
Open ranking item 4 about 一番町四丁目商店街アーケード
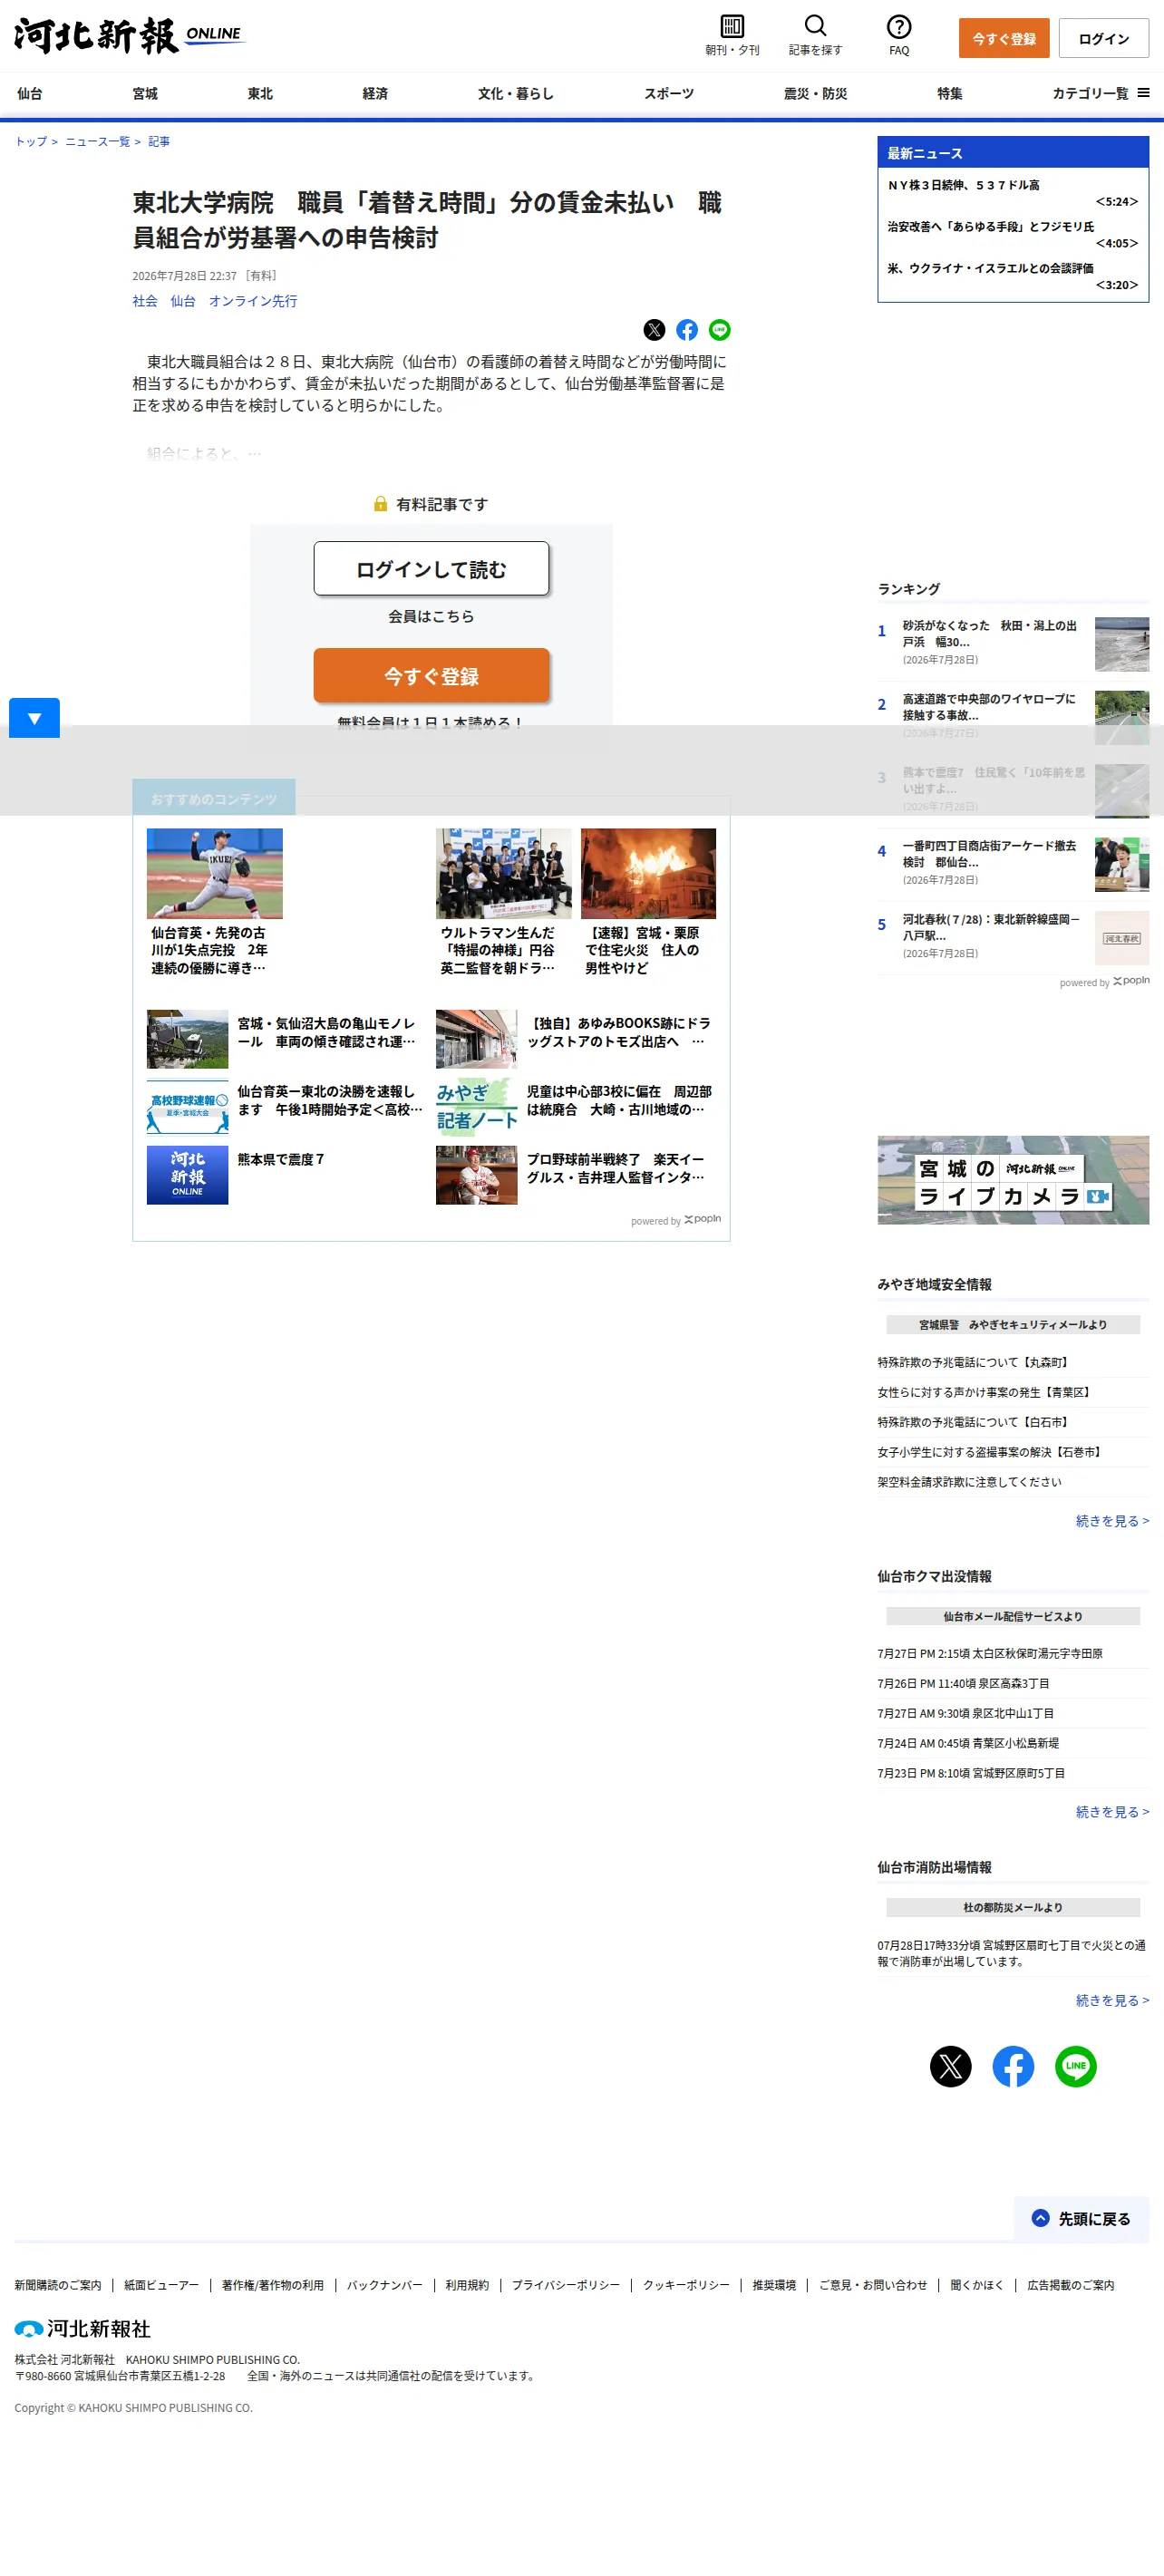(x=990, y=853)
